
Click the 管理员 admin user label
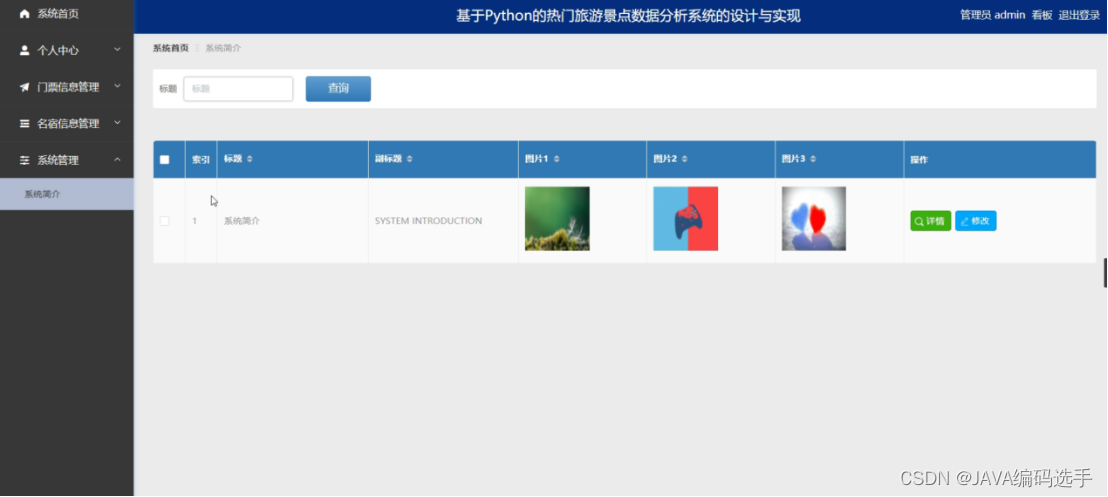point(992,15)
